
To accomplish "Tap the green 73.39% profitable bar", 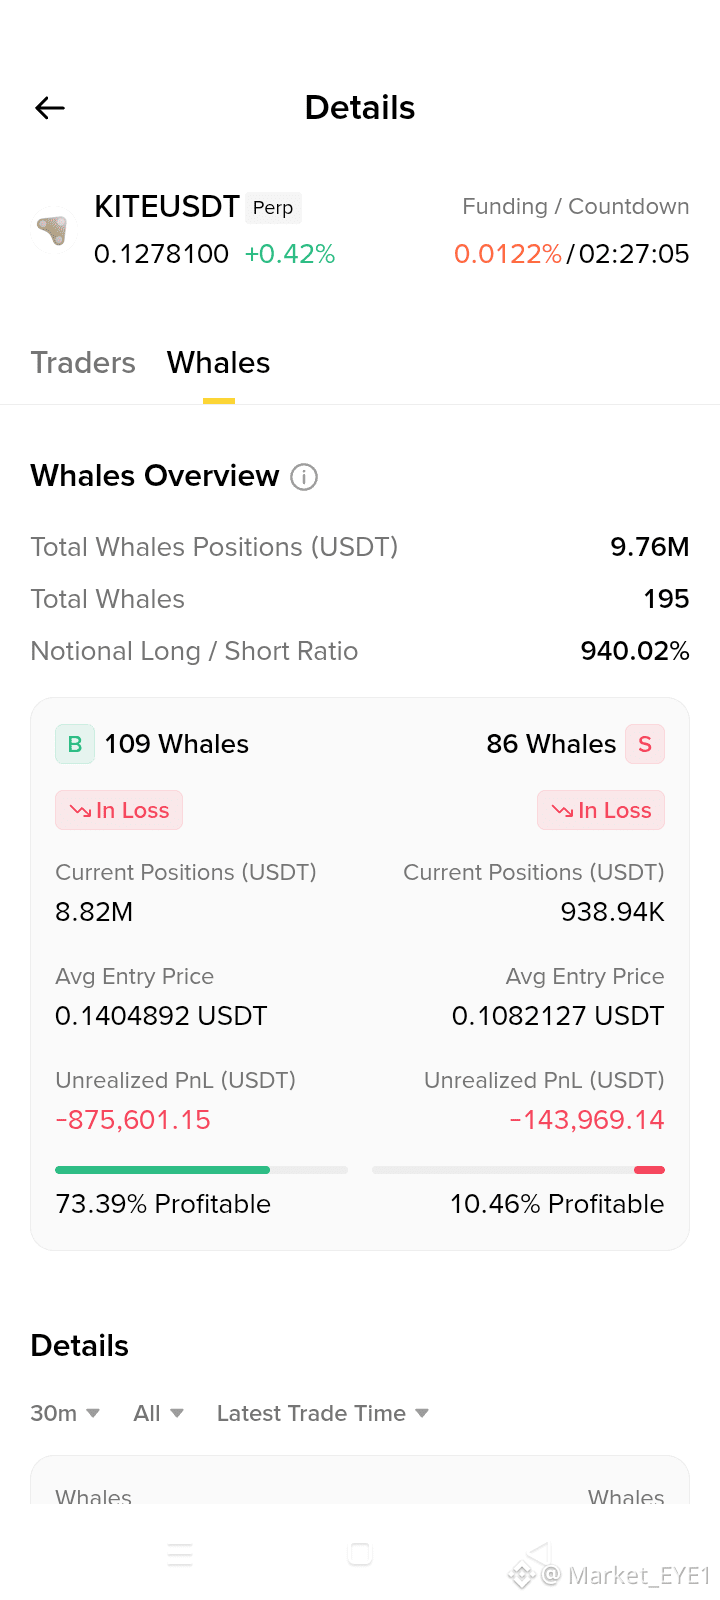I will (x=163, y=1170).
